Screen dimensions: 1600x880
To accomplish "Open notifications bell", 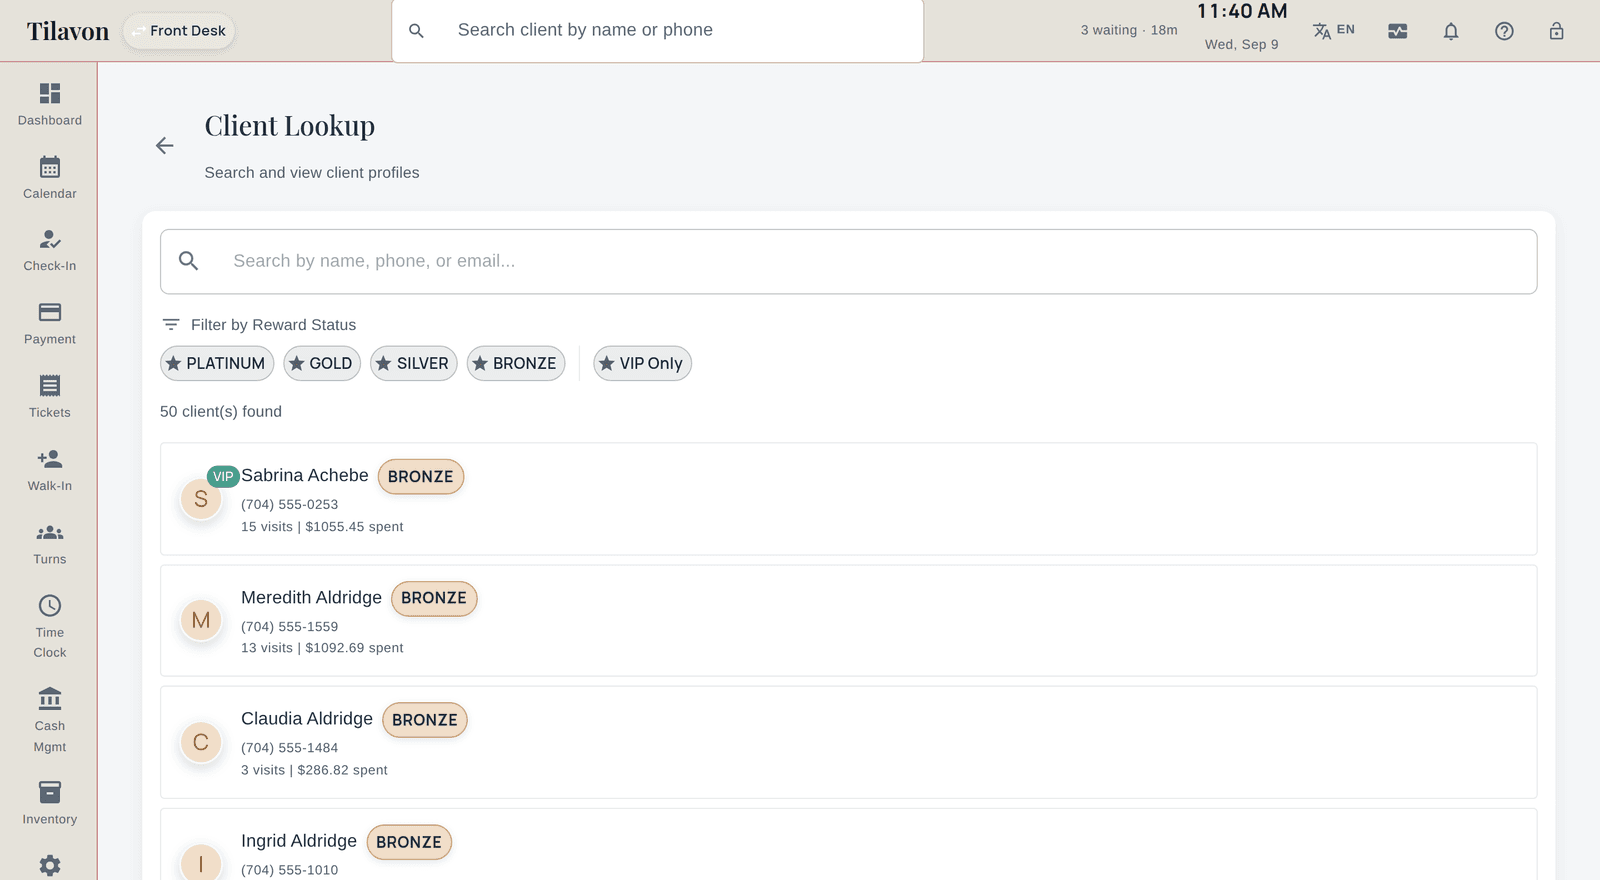I will coord(1451,31).
